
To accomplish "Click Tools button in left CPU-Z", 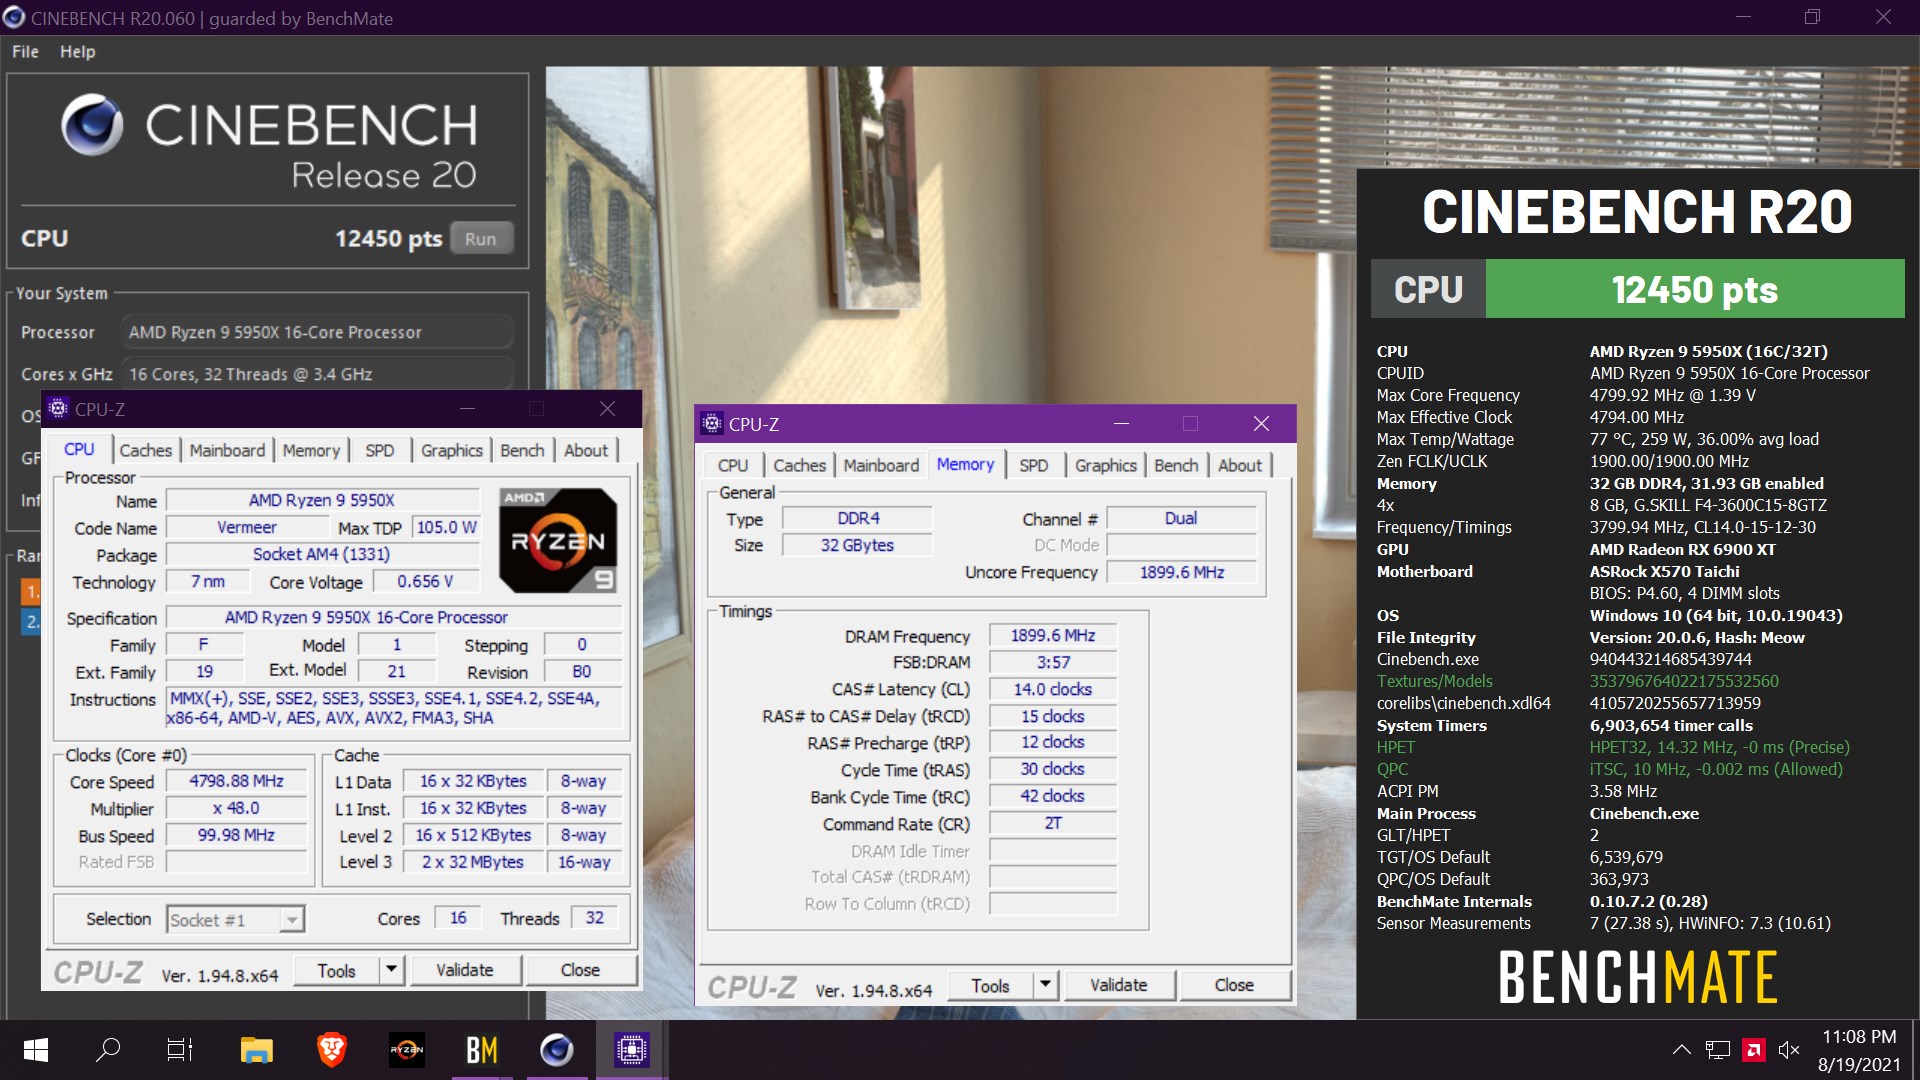I will (x=337, y=970).
